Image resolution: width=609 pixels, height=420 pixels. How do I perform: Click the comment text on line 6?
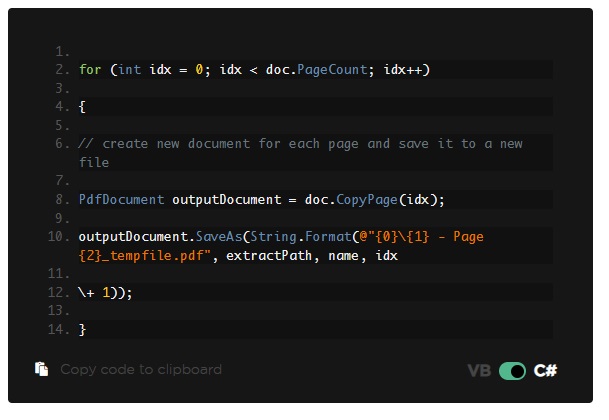(x=301, y=153)
